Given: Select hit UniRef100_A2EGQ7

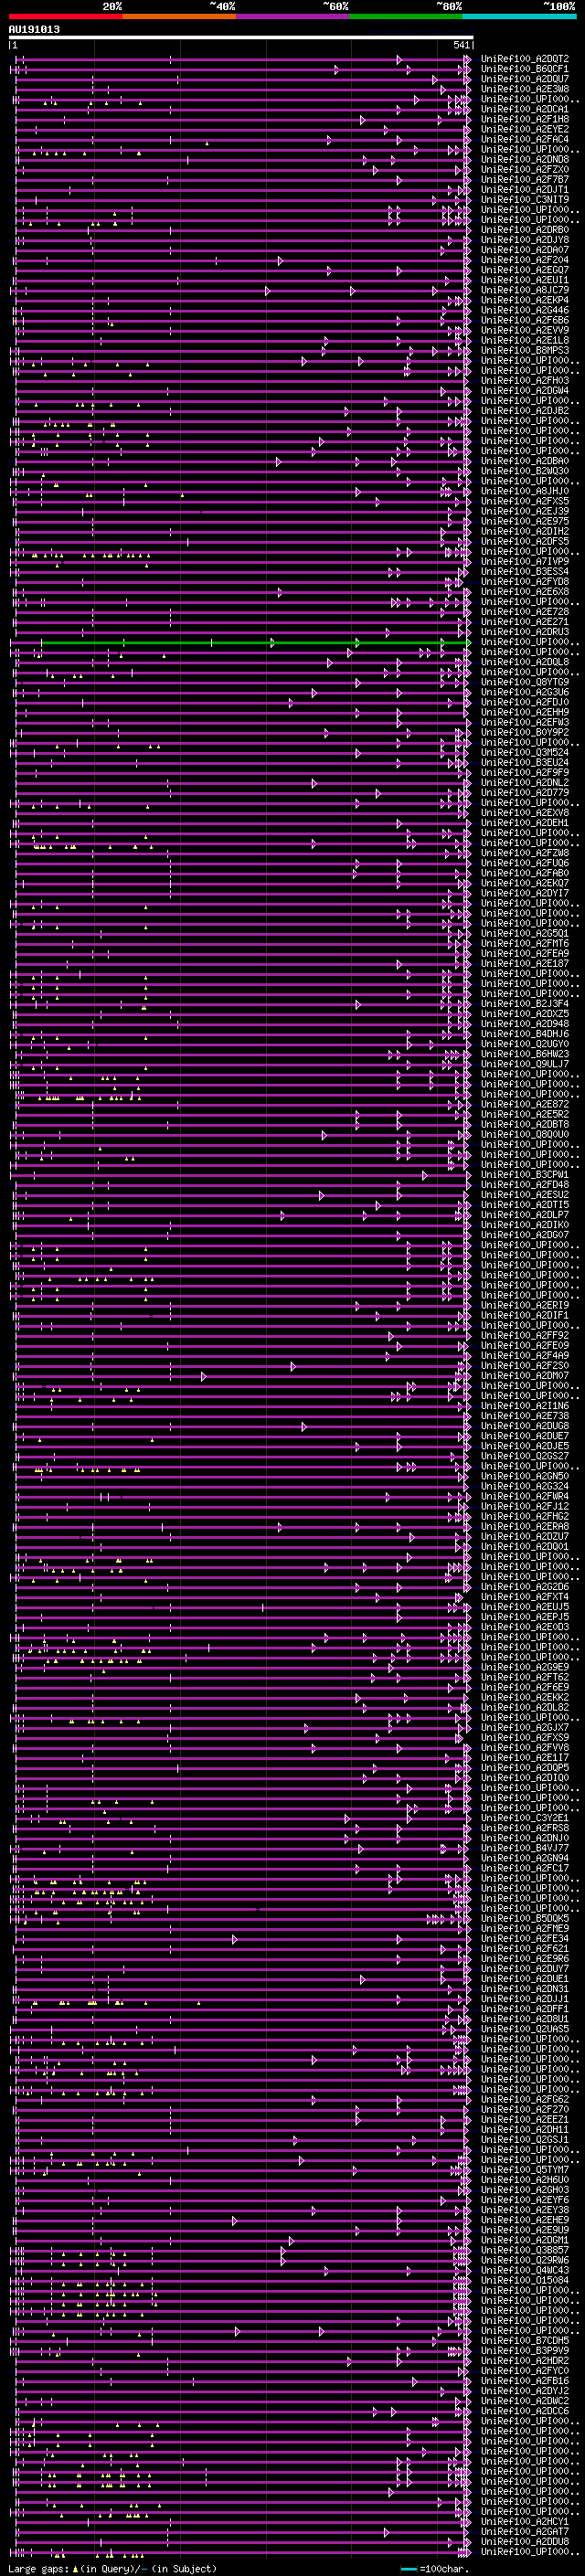Looking at the screenshot, I should point(525,270).
